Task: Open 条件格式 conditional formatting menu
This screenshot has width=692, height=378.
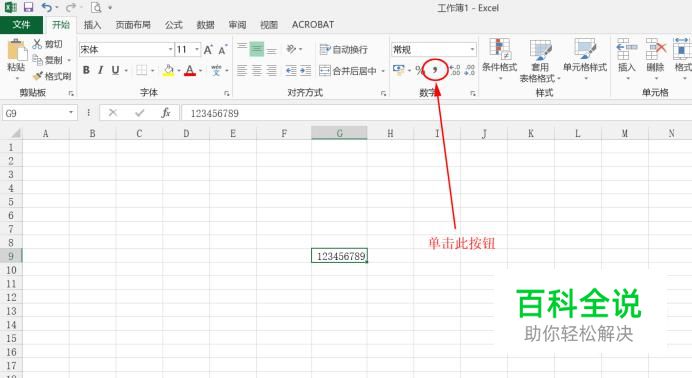Action: point(500,59)
